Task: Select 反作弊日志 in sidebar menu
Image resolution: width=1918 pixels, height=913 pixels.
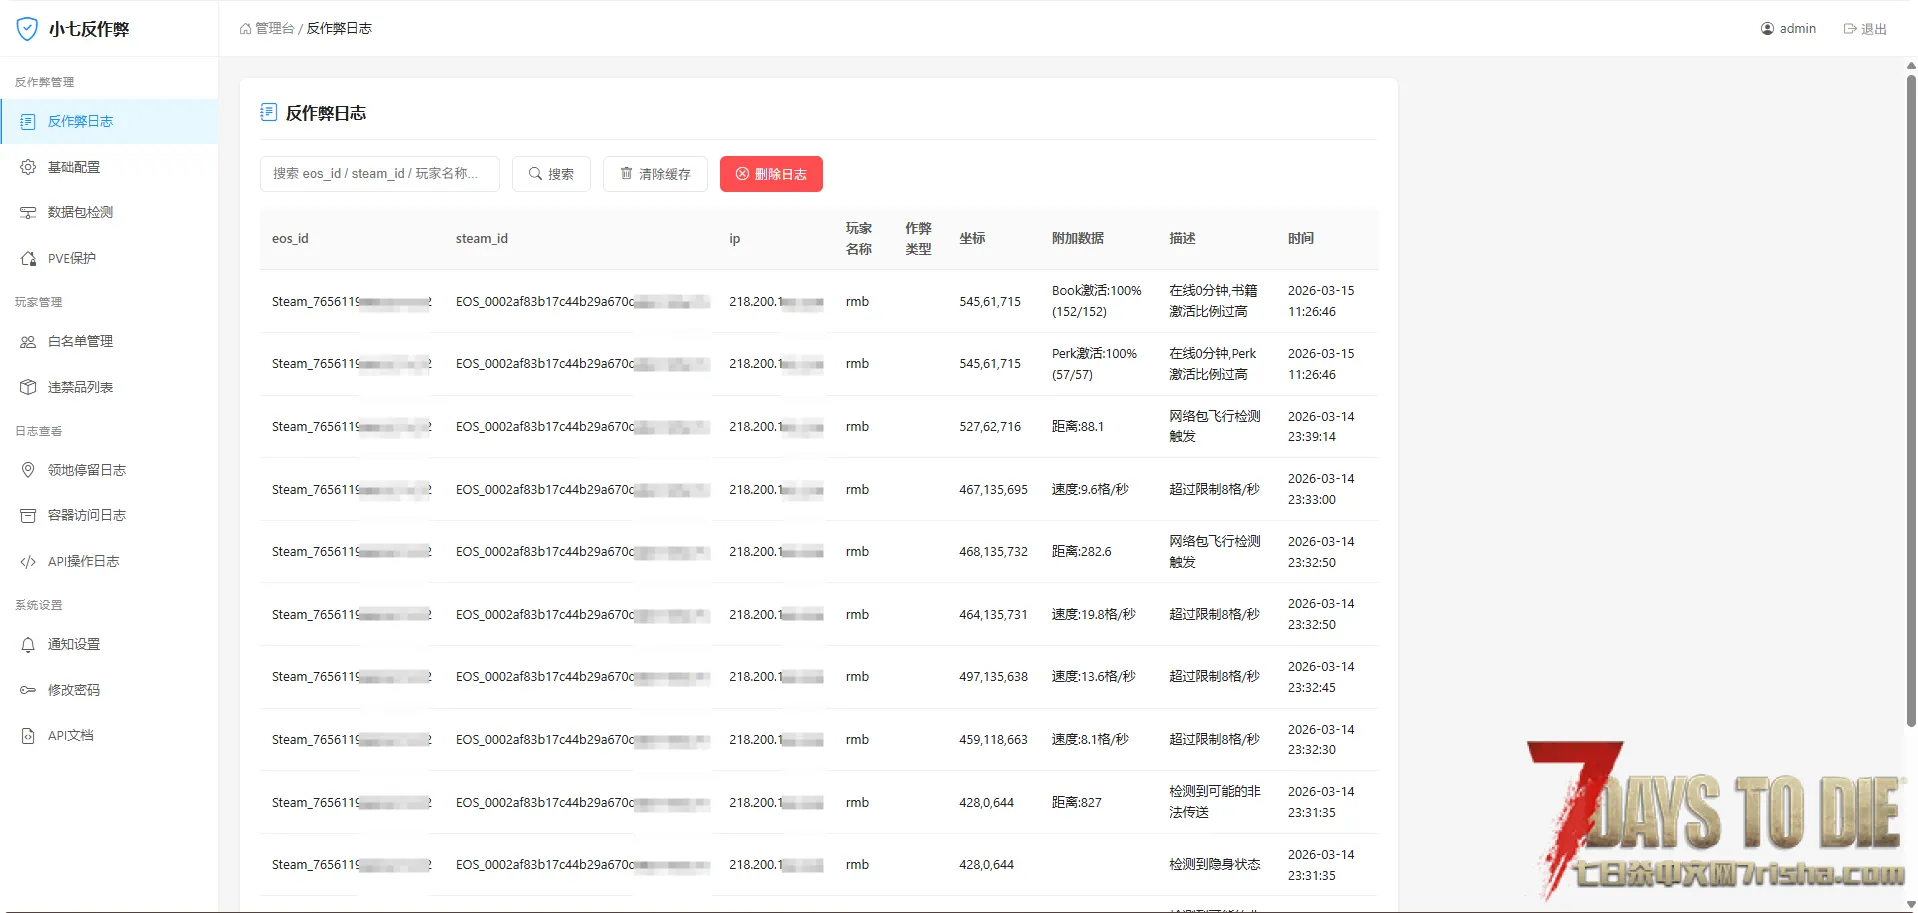Action: 80,121
